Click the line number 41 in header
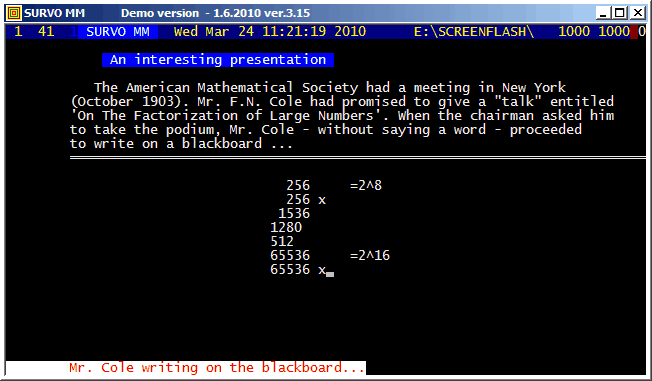The image size is (652, 381). (46, 32)
